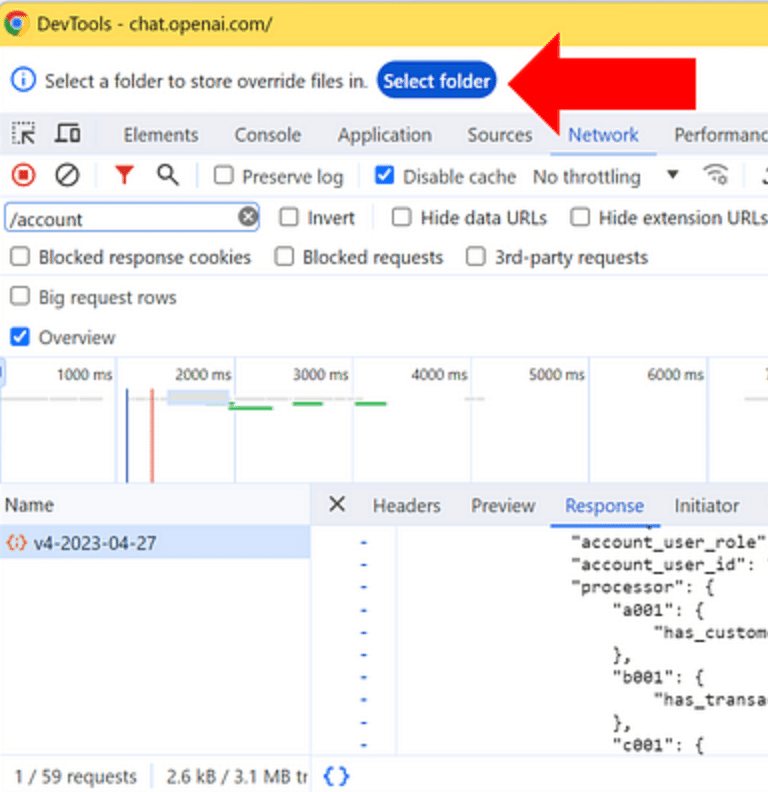The height and width of the screenshot is (792, 768).
Task: Toggle the device toolbar icon
Action: 67,134
